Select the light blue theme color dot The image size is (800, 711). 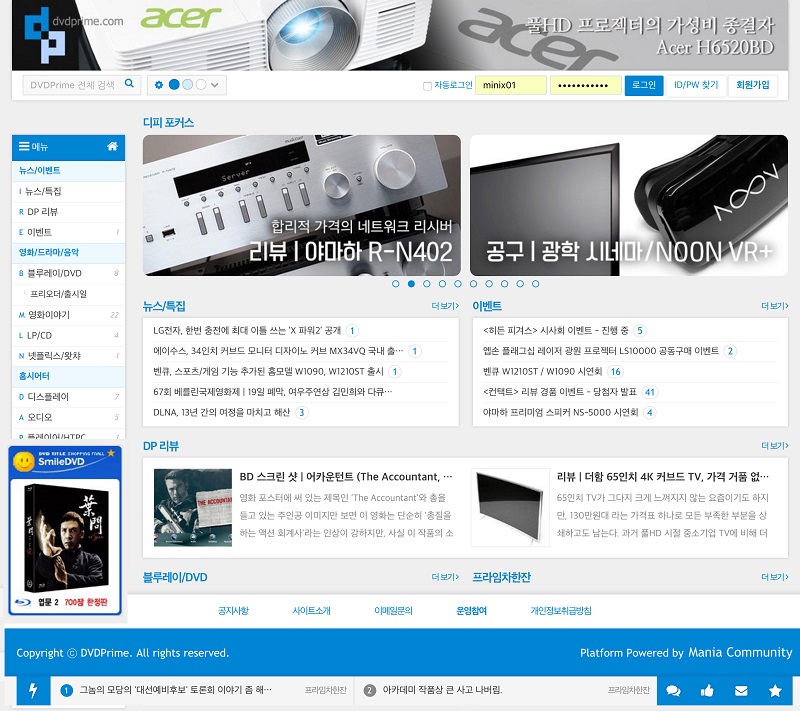click(x=188, y=85)
